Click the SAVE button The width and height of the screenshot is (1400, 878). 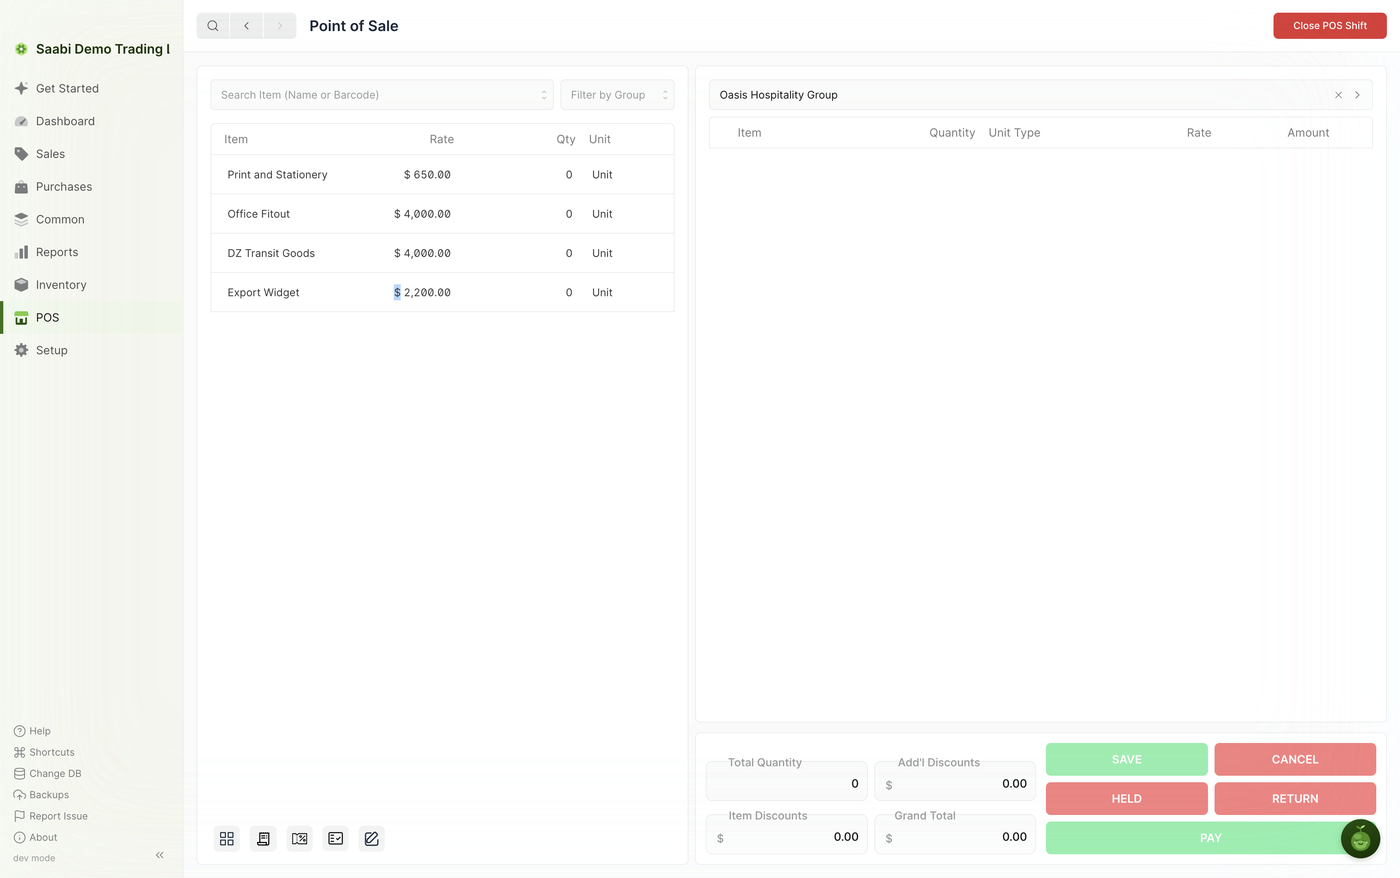1127,759
